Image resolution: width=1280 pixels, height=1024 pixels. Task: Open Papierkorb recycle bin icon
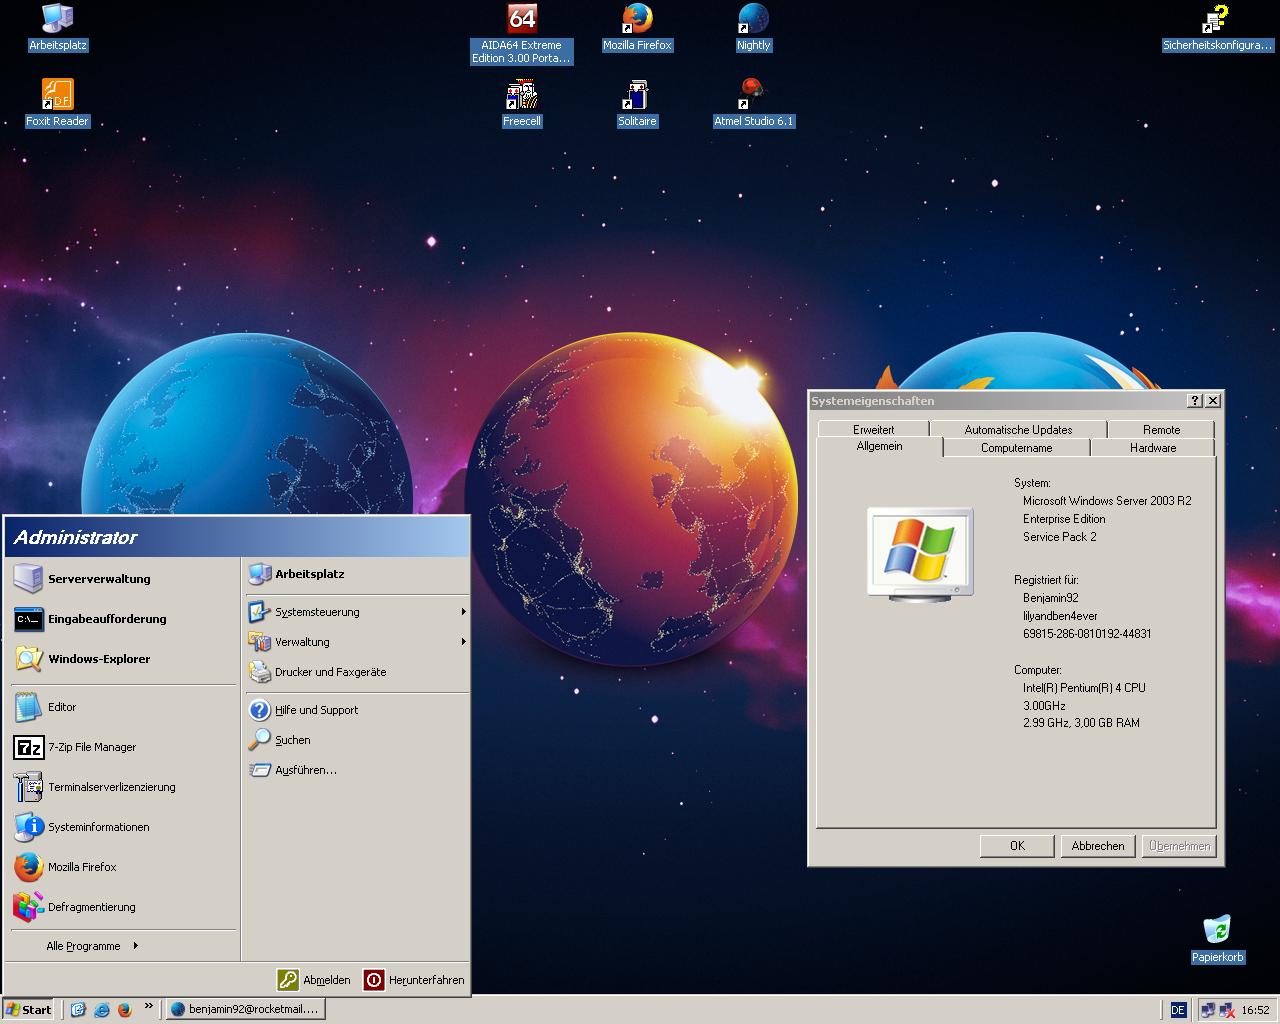(1217, 930)
